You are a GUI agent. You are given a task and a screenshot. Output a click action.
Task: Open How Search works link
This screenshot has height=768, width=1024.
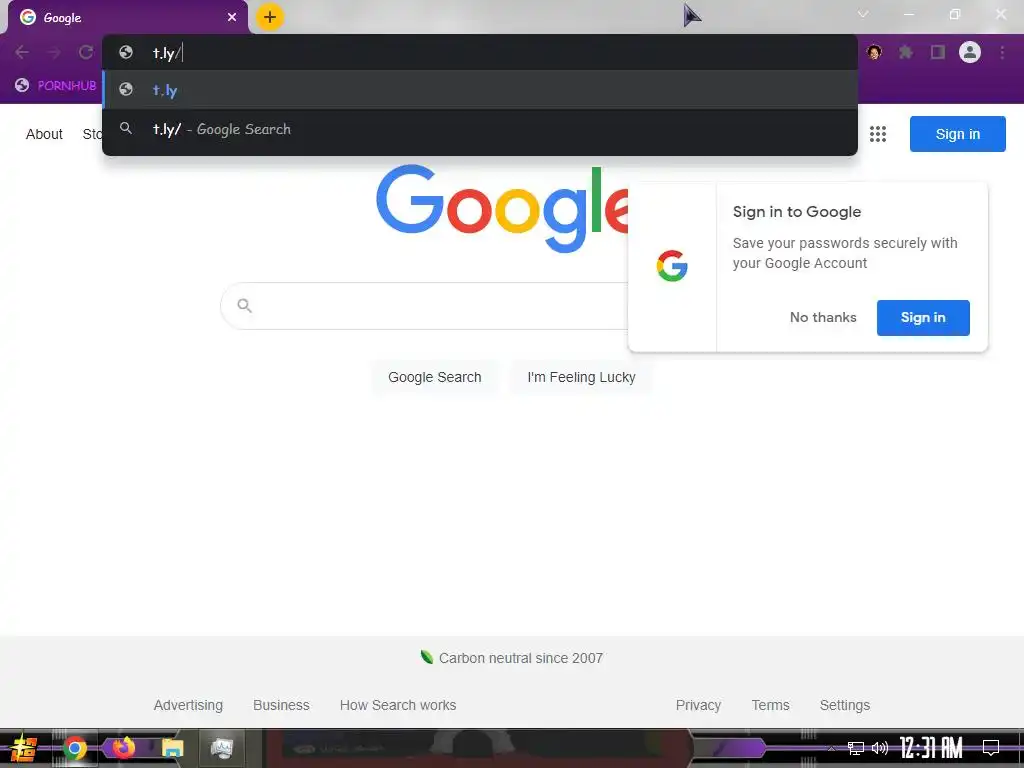point(398,705)
